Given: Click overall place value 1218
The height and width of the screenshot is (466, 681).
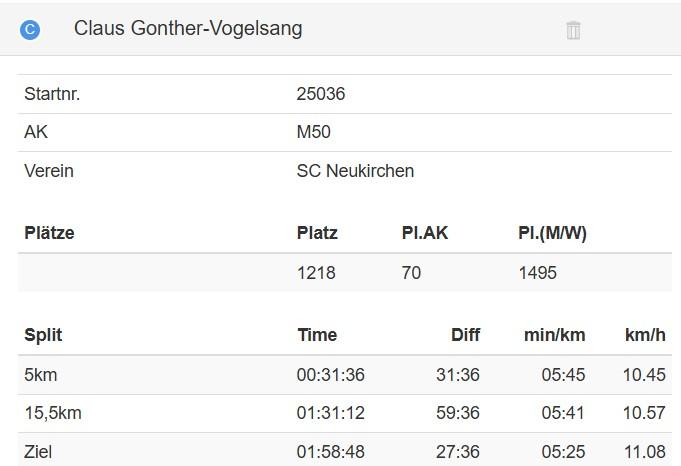Looking at the screenshot, I should tap(316, 273).
